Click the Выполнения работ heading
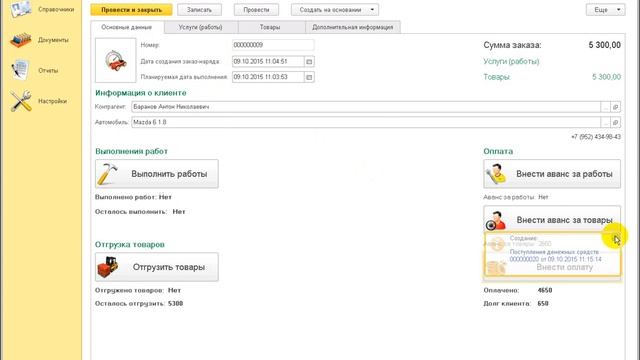 click(131, 151)
